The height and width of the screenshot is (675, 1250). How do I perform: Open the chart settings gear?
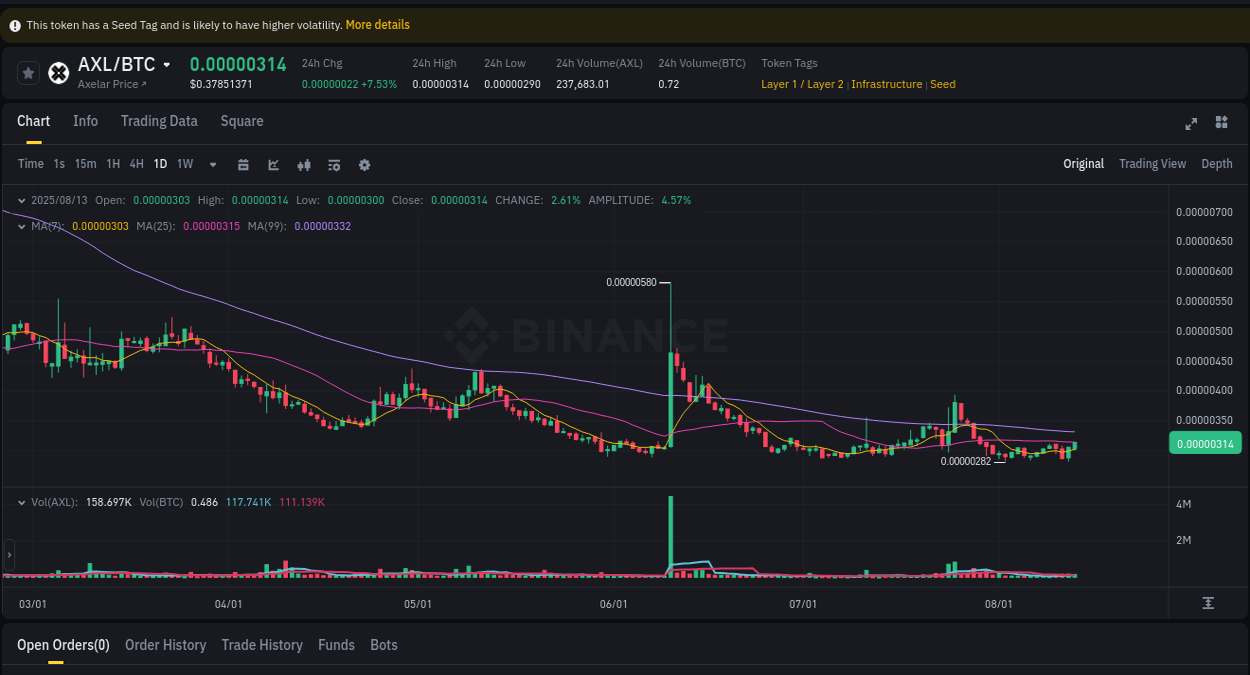coord(364,164)
